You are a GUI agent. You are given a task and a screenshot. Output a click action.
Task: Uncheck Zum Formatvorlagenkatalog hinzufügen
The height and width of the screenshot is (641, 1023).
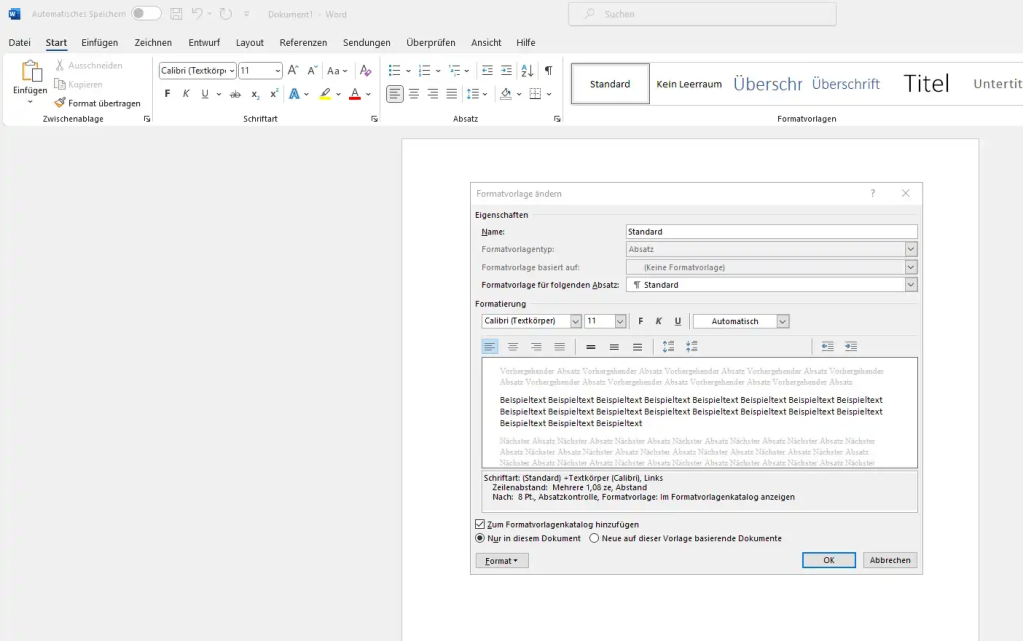click(479, 524)
